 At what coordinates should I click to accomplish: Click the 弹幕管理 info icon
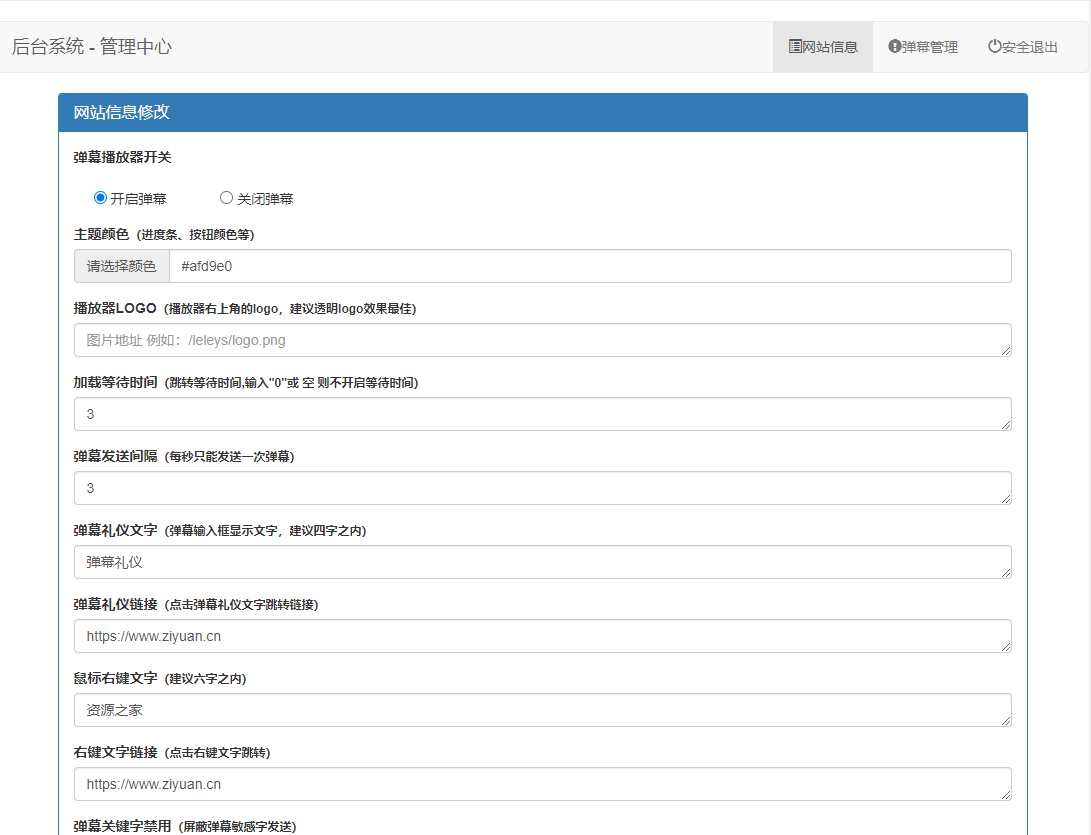[x=893, y=46]
